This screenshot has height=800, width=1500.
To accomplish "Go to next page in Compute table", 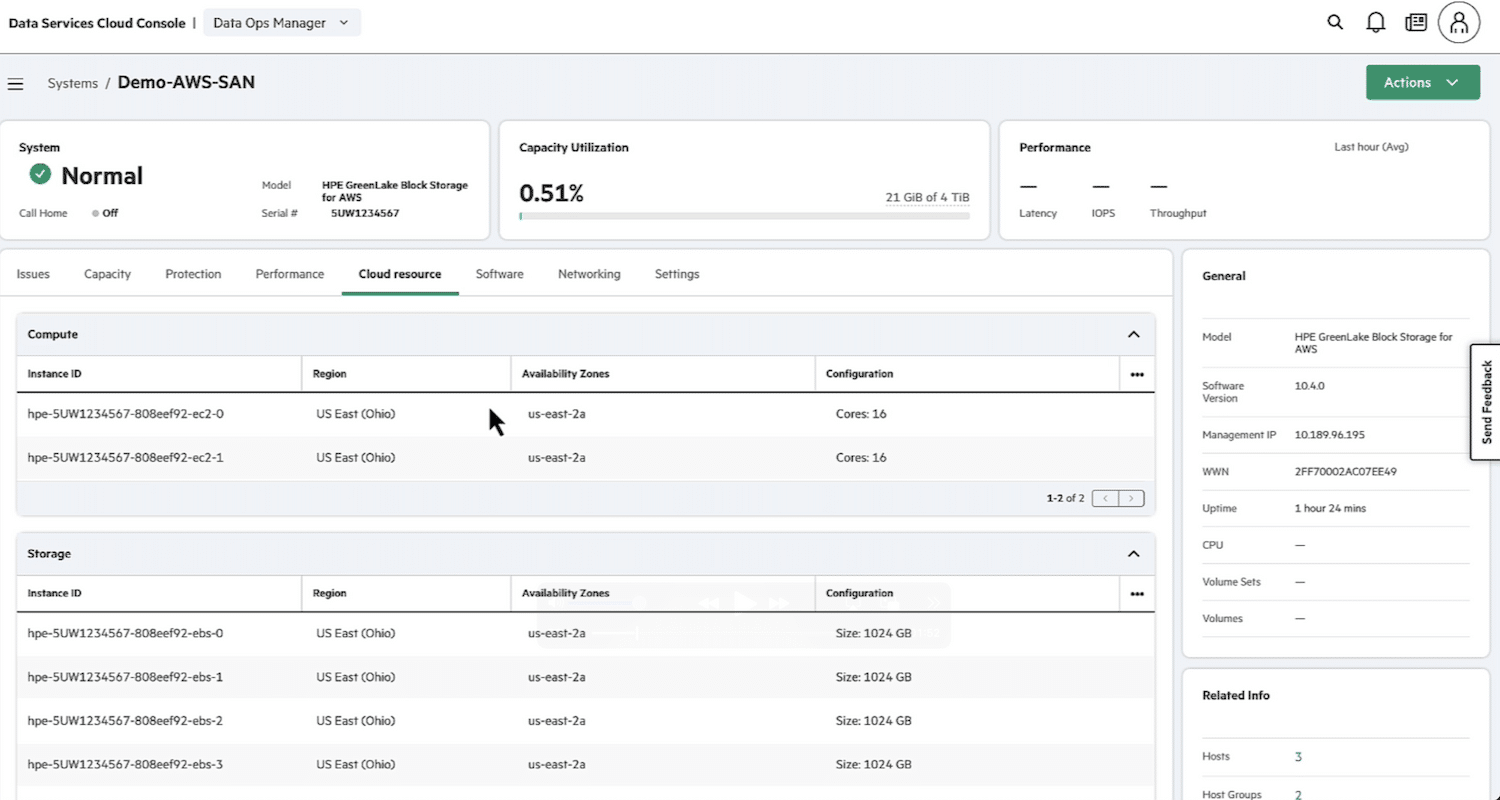I will pos(1132,498).
